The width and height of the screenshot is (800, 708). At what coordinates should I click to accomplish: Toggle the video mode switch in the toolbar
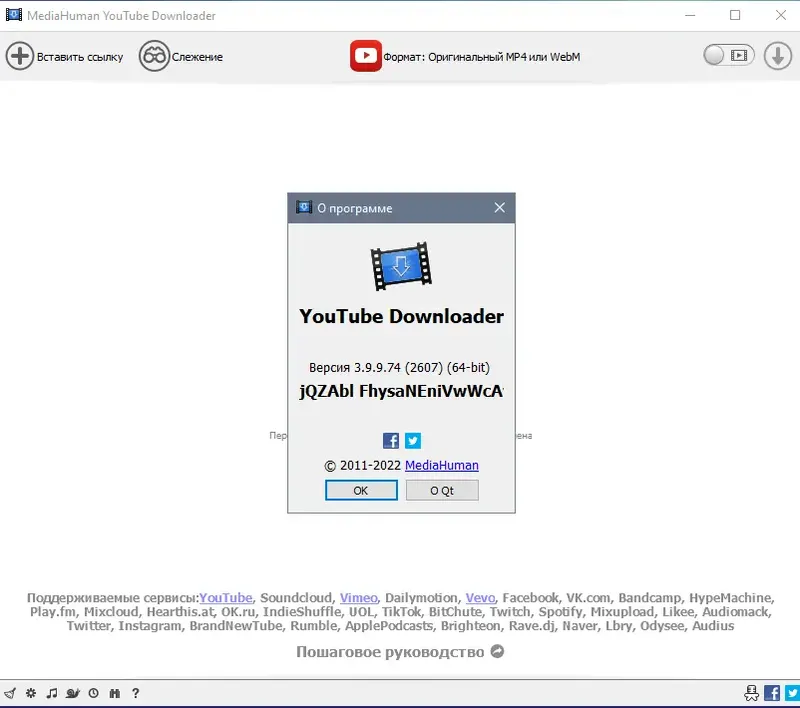[x=729, y=55]
